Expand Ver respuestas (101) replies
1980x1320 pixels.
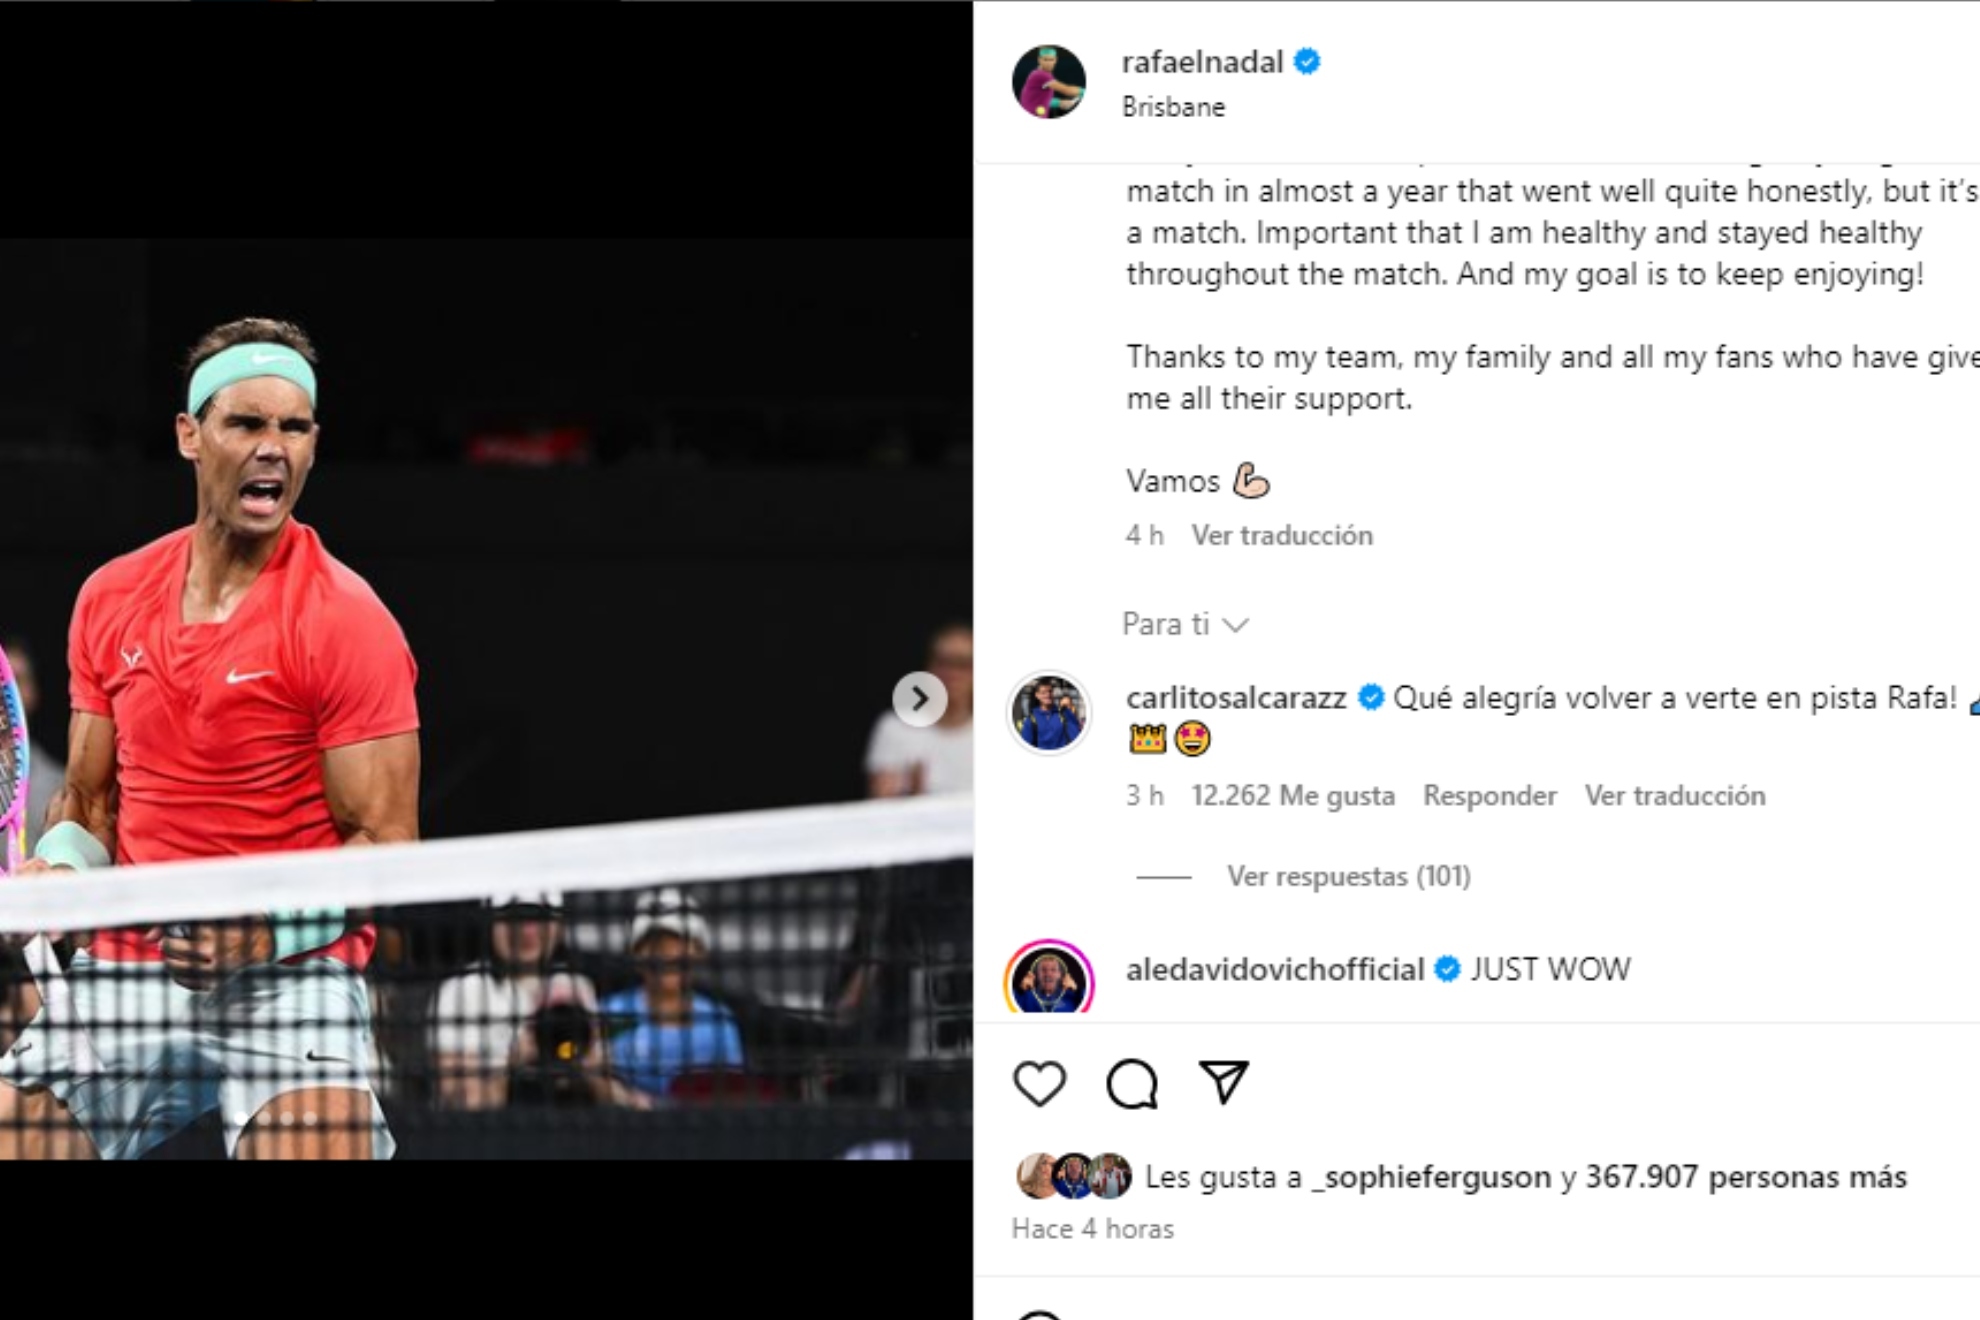[x=1348, y=877]
